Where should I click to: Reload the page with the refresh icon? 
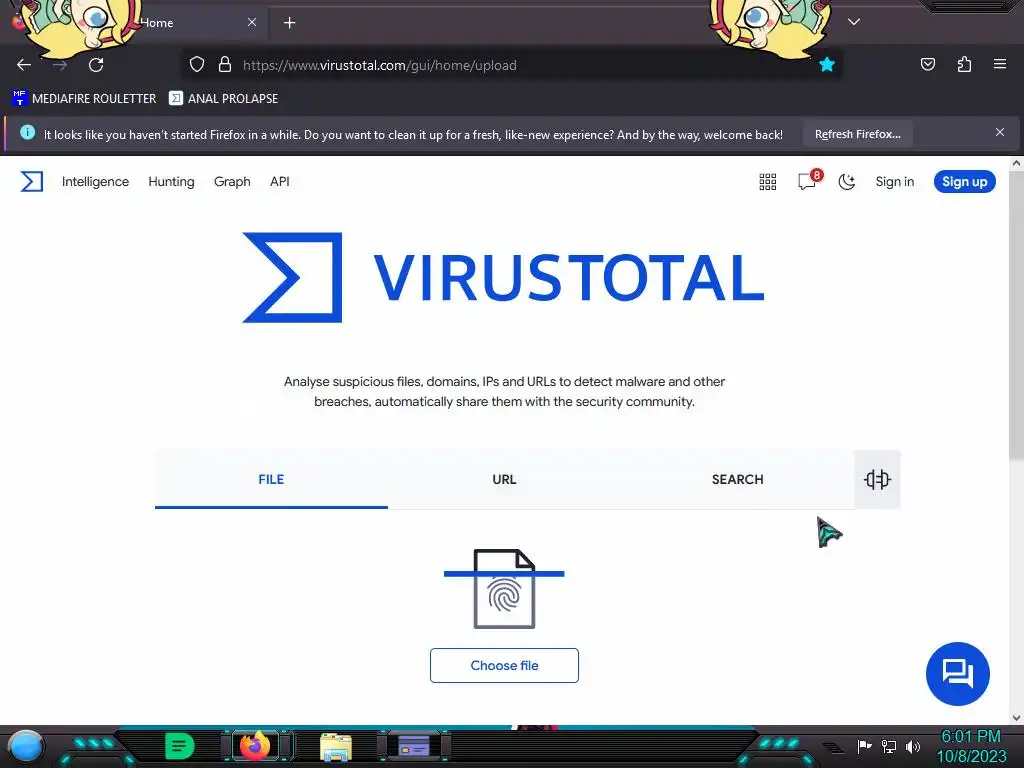click(96, 65)
